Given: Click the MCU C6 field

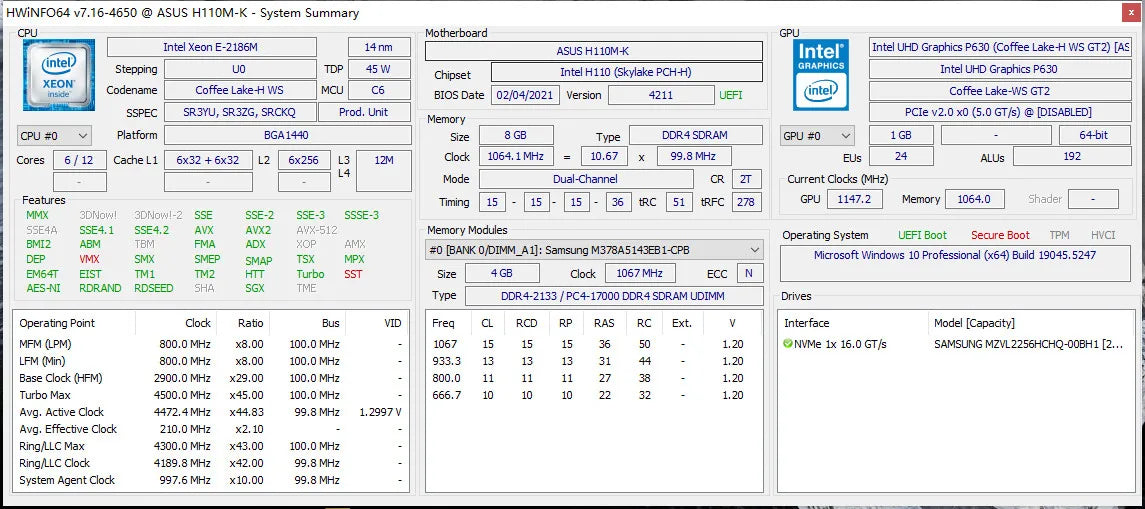Looking at the screenshot, I should point(379,90).
